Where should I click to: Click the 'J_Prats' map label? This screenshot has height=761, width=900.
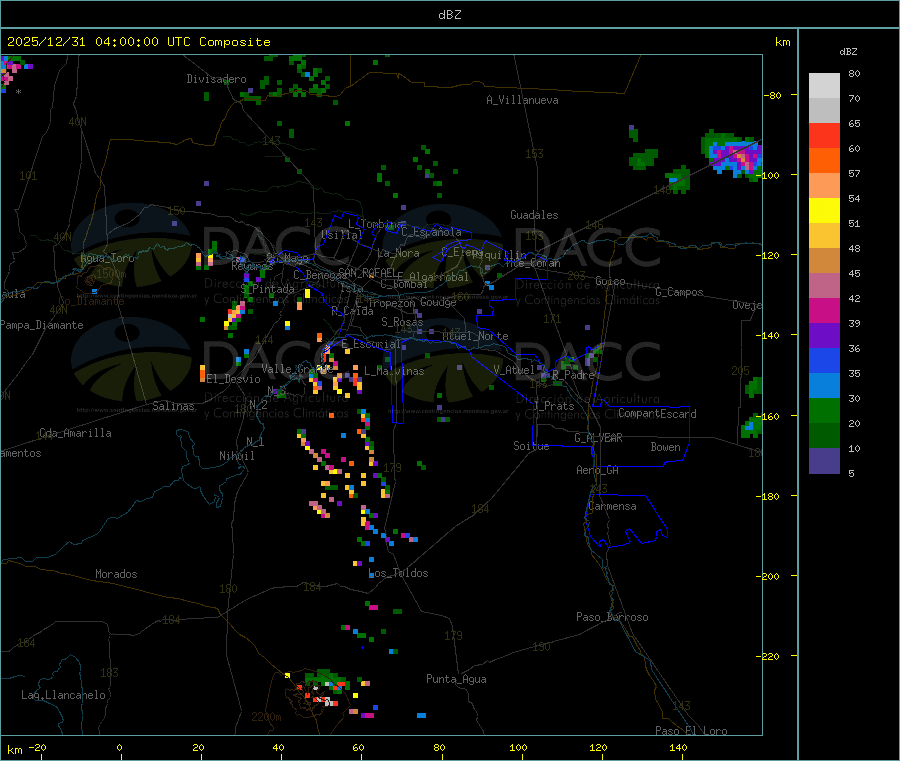(553, 406)
